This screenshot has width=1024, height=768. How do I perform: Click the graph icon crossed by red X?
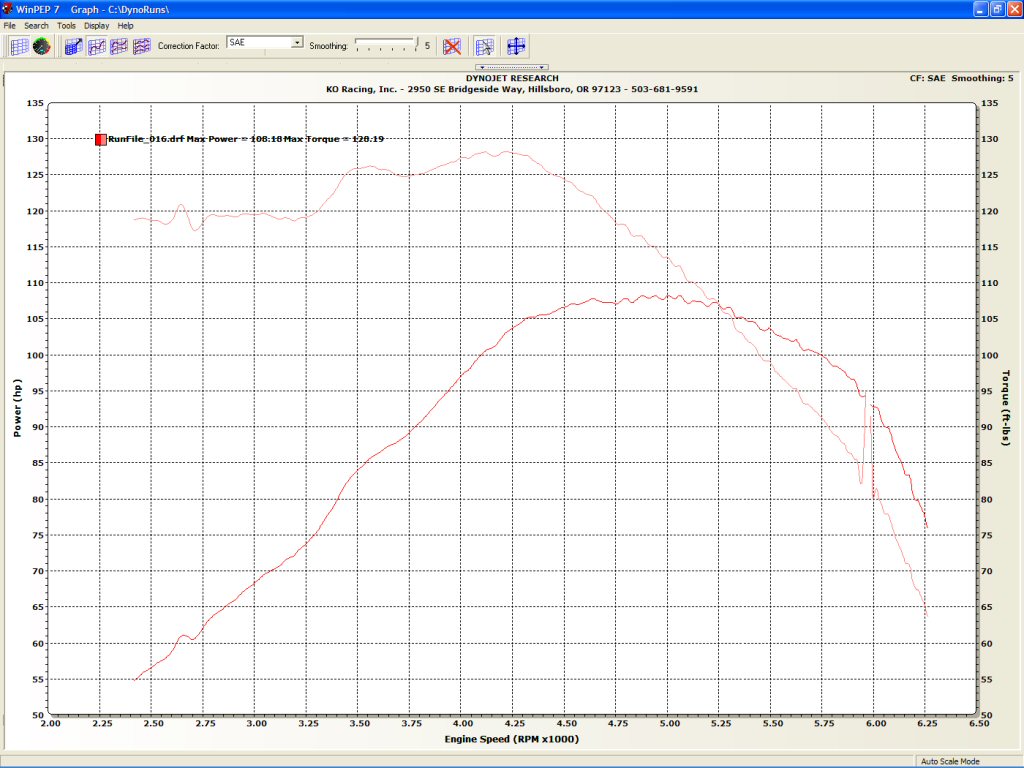point(452,46)
